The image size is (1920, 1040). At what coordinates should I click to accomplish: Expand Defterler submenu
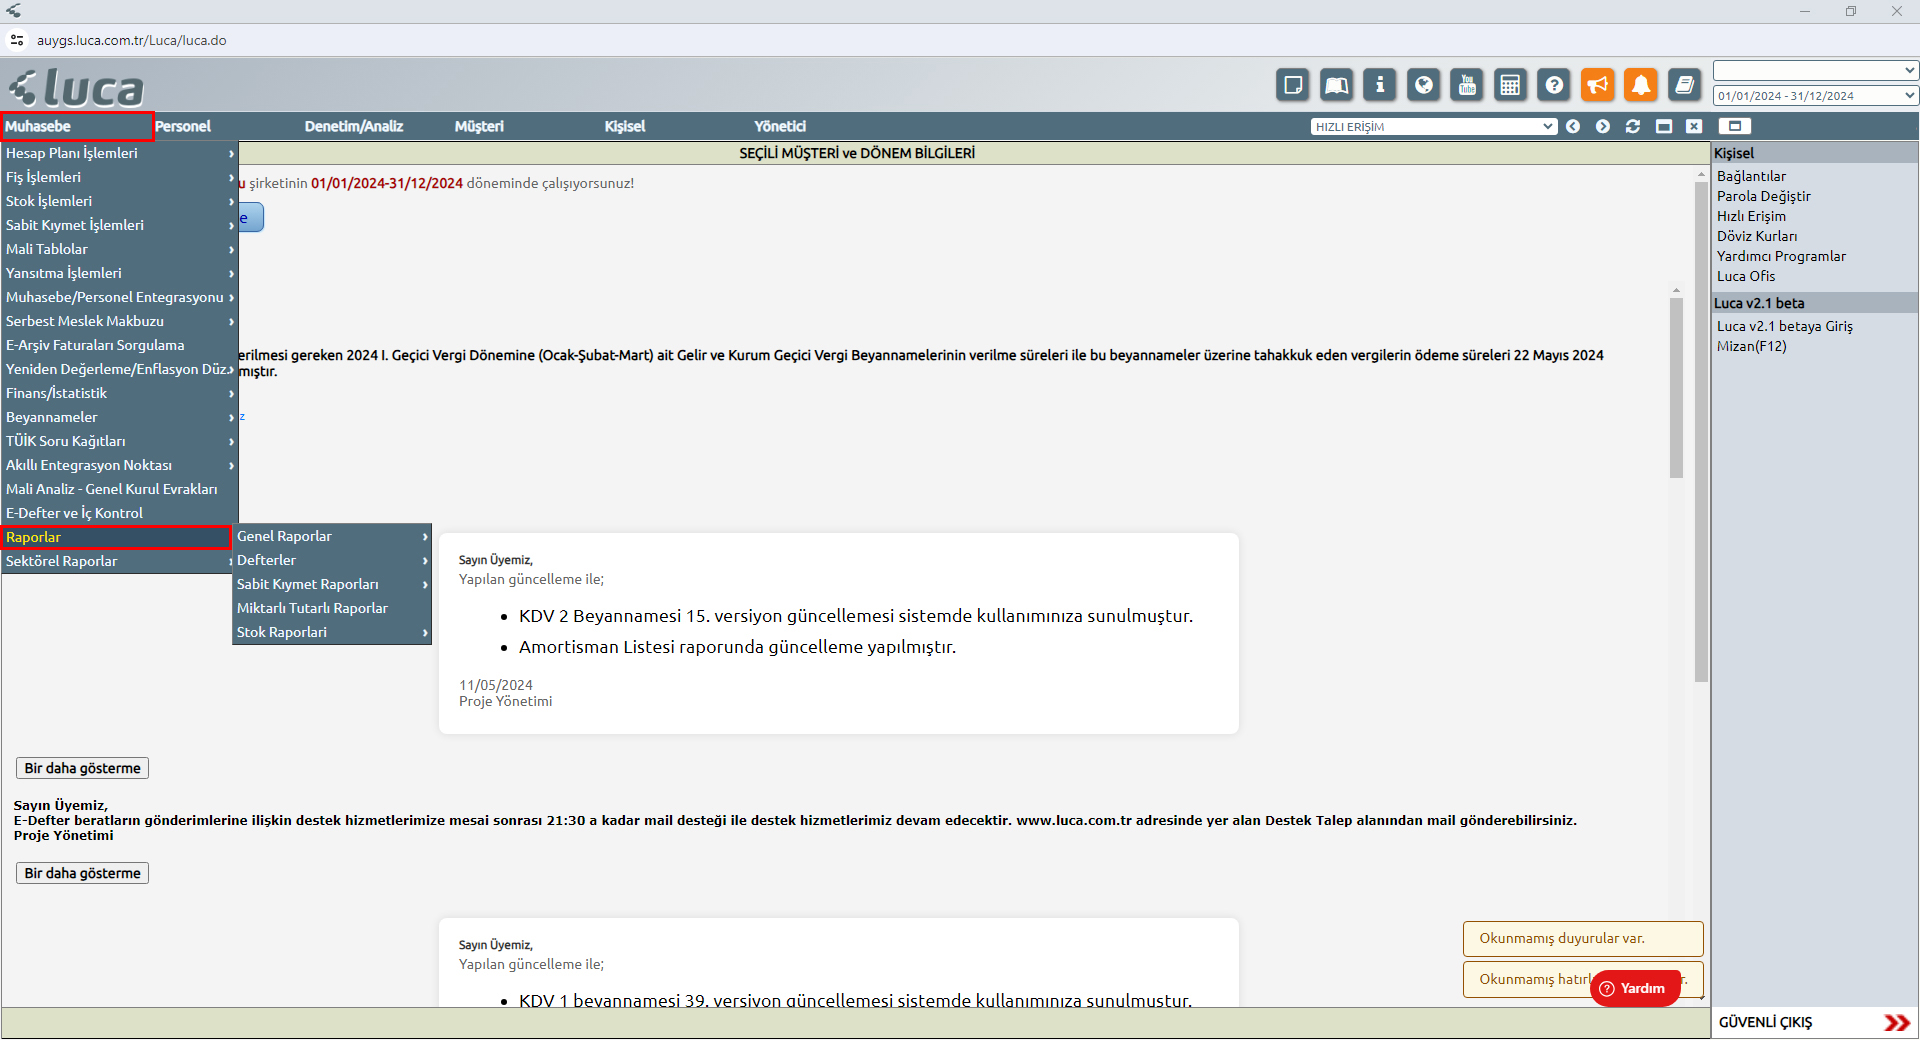pos(332,560)
